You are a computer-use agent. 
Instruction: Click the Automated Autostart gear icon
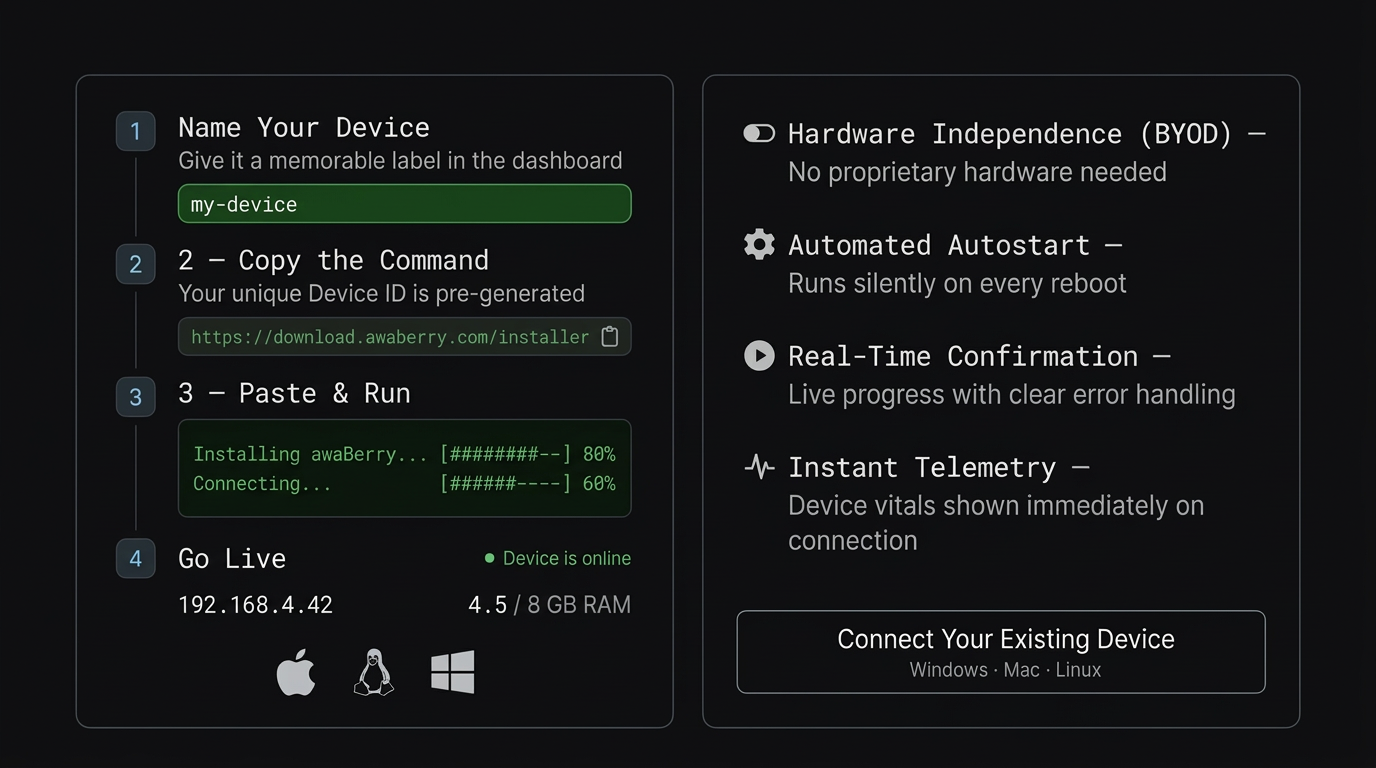point(759,244)
